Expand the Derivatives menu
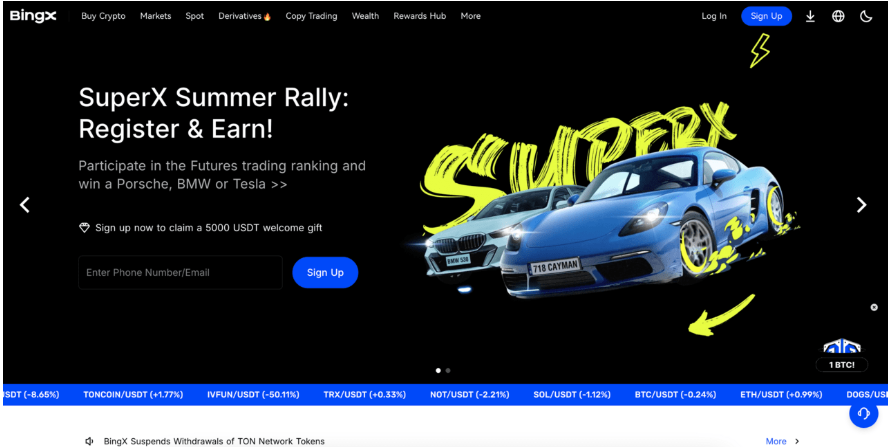Screen dimensions: 889x447 coord(244,16)
